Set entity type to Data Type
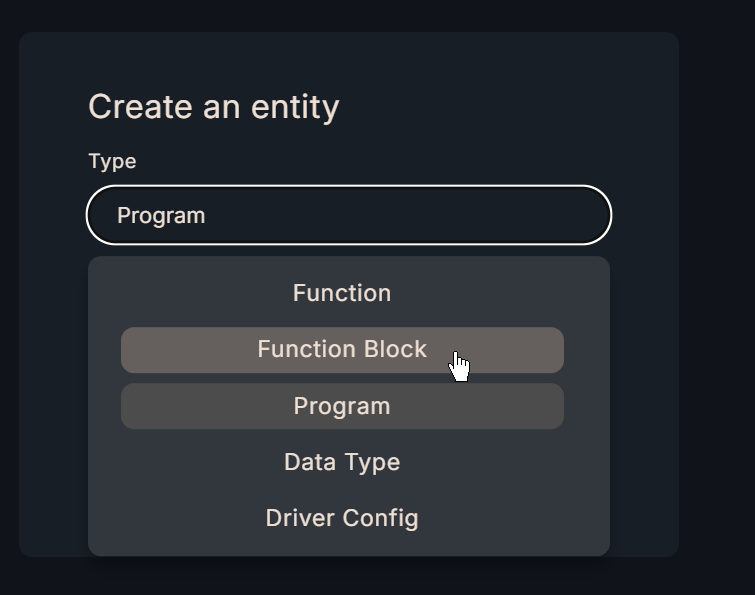This screenshot has height=595, width=755. pos(342,462)
